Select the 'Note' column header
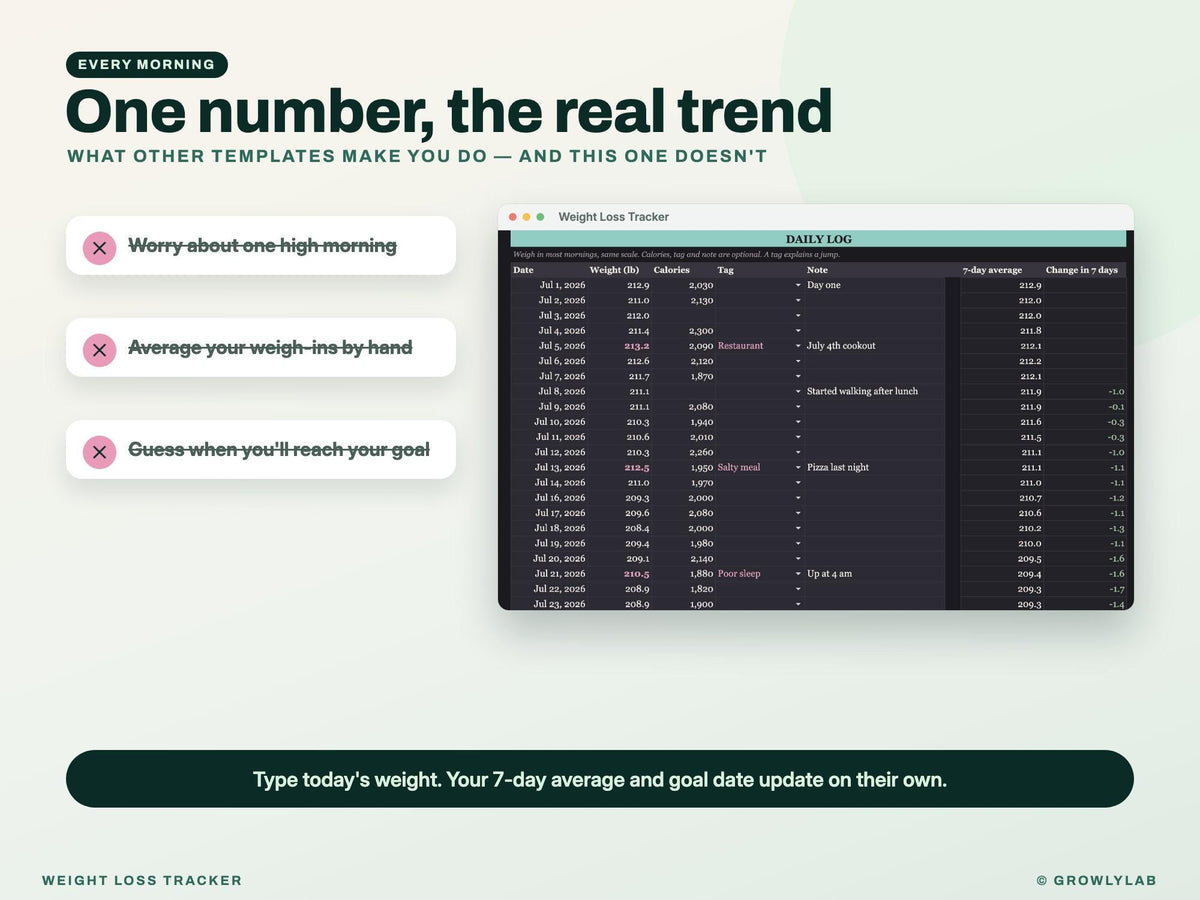The image size is (1200, 900). point(875,270)
